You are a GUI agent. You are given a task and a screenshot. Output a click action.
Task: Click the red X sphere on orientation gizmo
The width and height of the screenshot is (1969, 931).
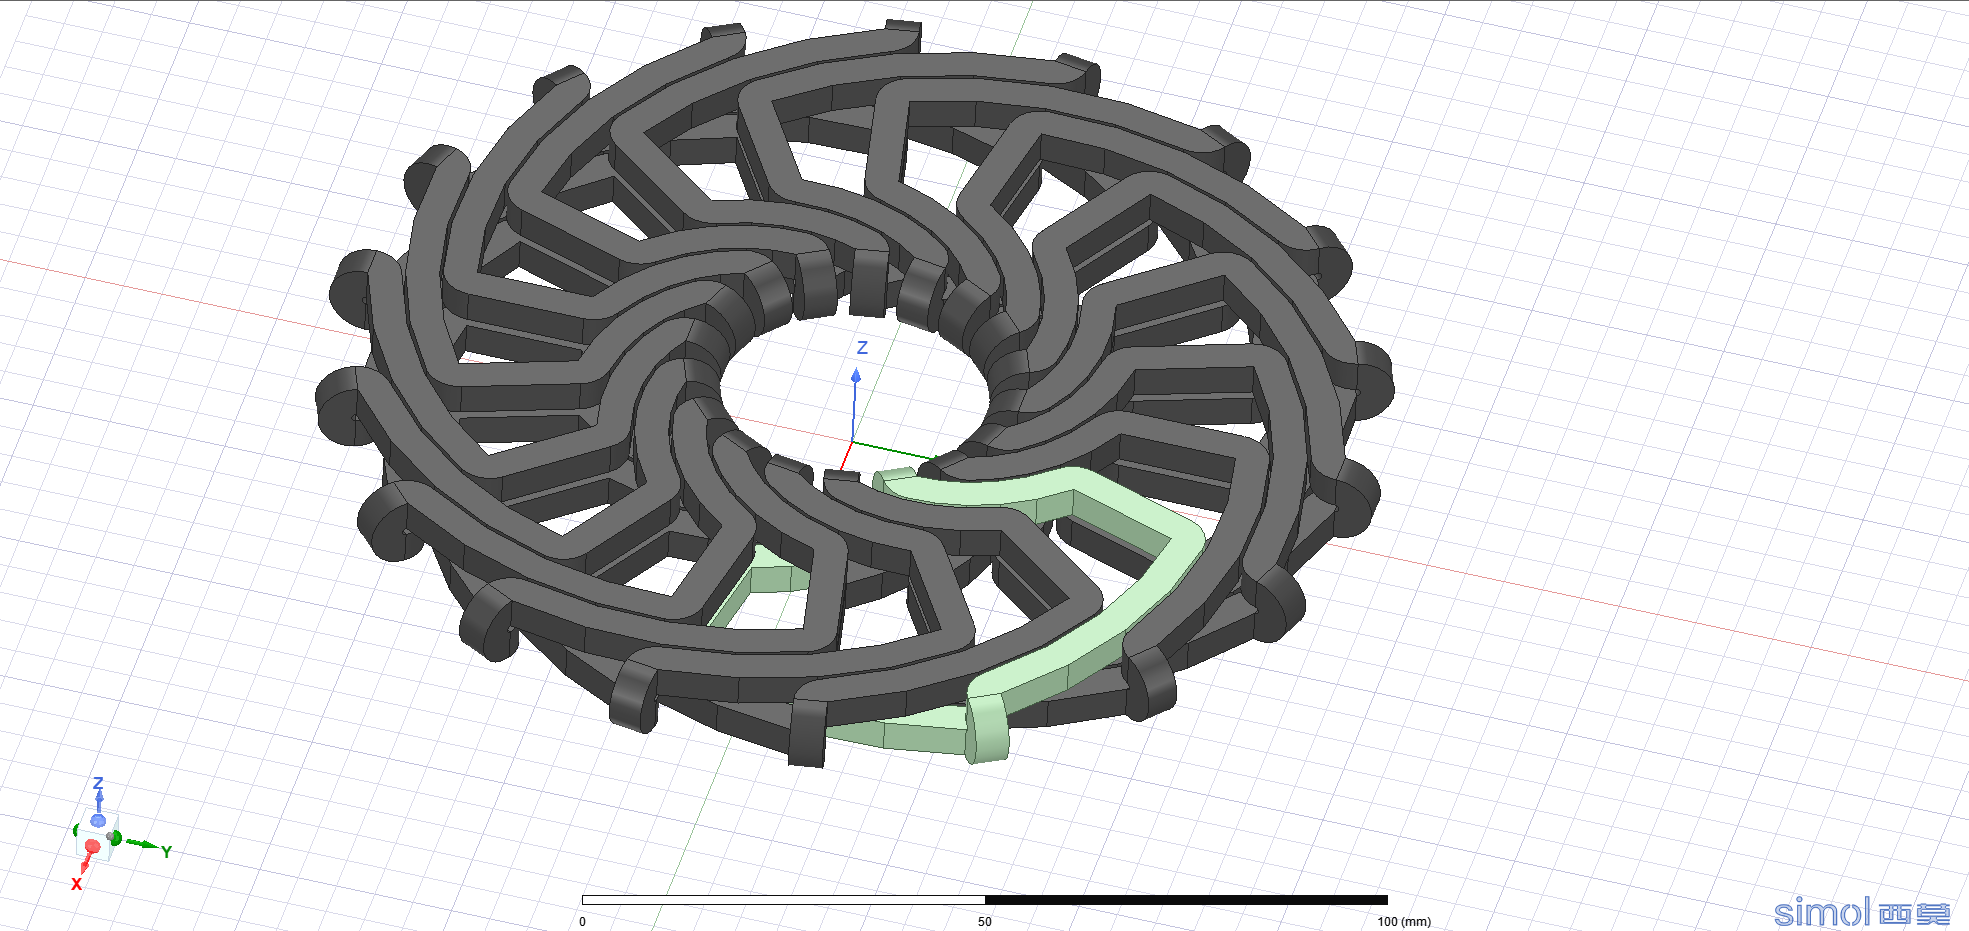point(93,846)
